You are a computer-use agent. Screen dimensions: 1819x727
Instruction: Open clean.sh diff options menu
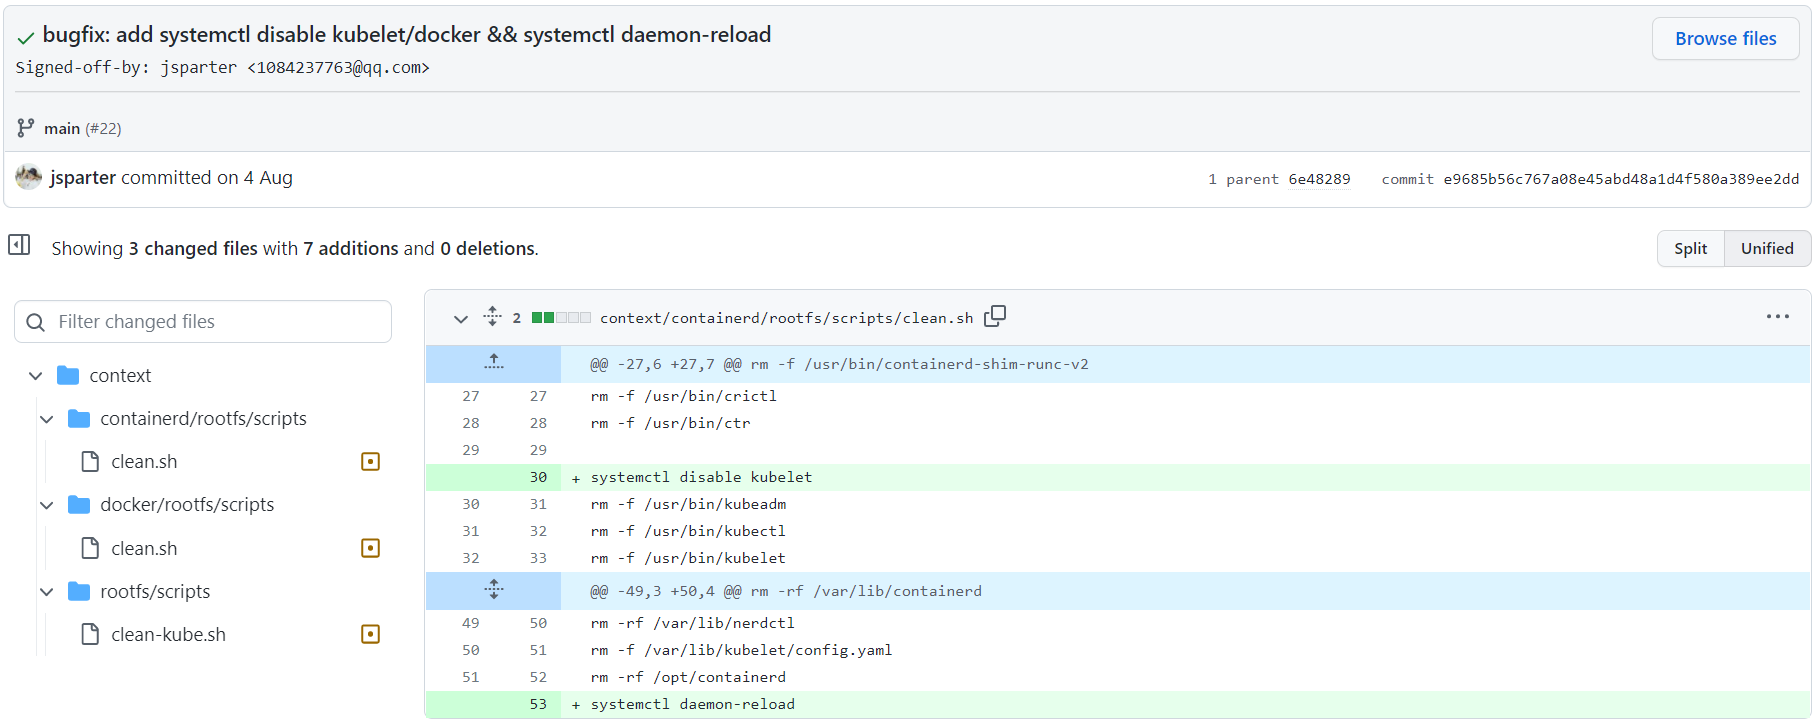point(1777,317)
